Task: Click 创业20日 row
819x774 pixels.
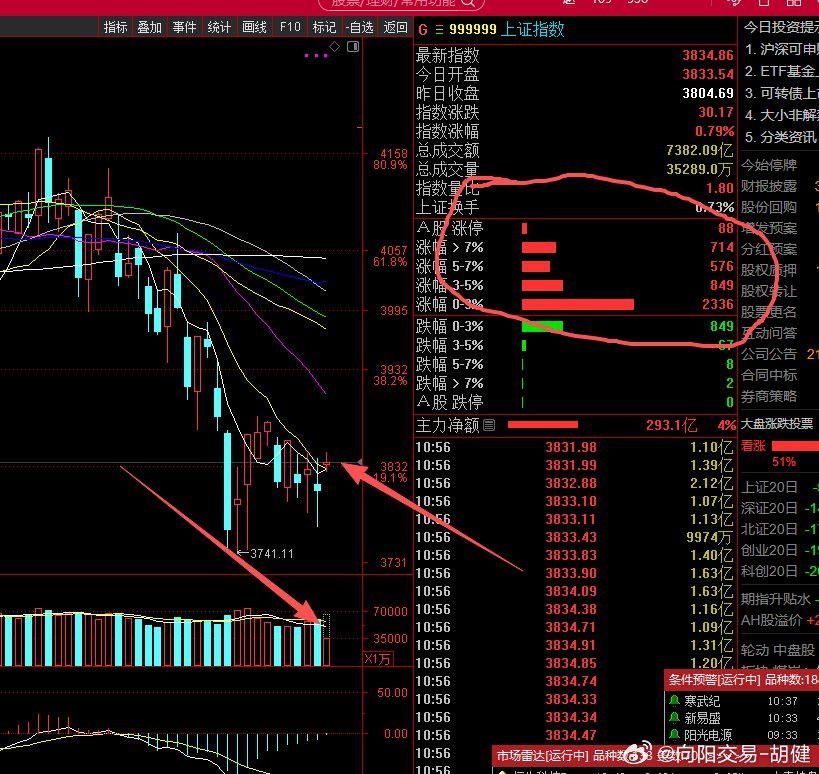Action: click(x=779, y=550)
